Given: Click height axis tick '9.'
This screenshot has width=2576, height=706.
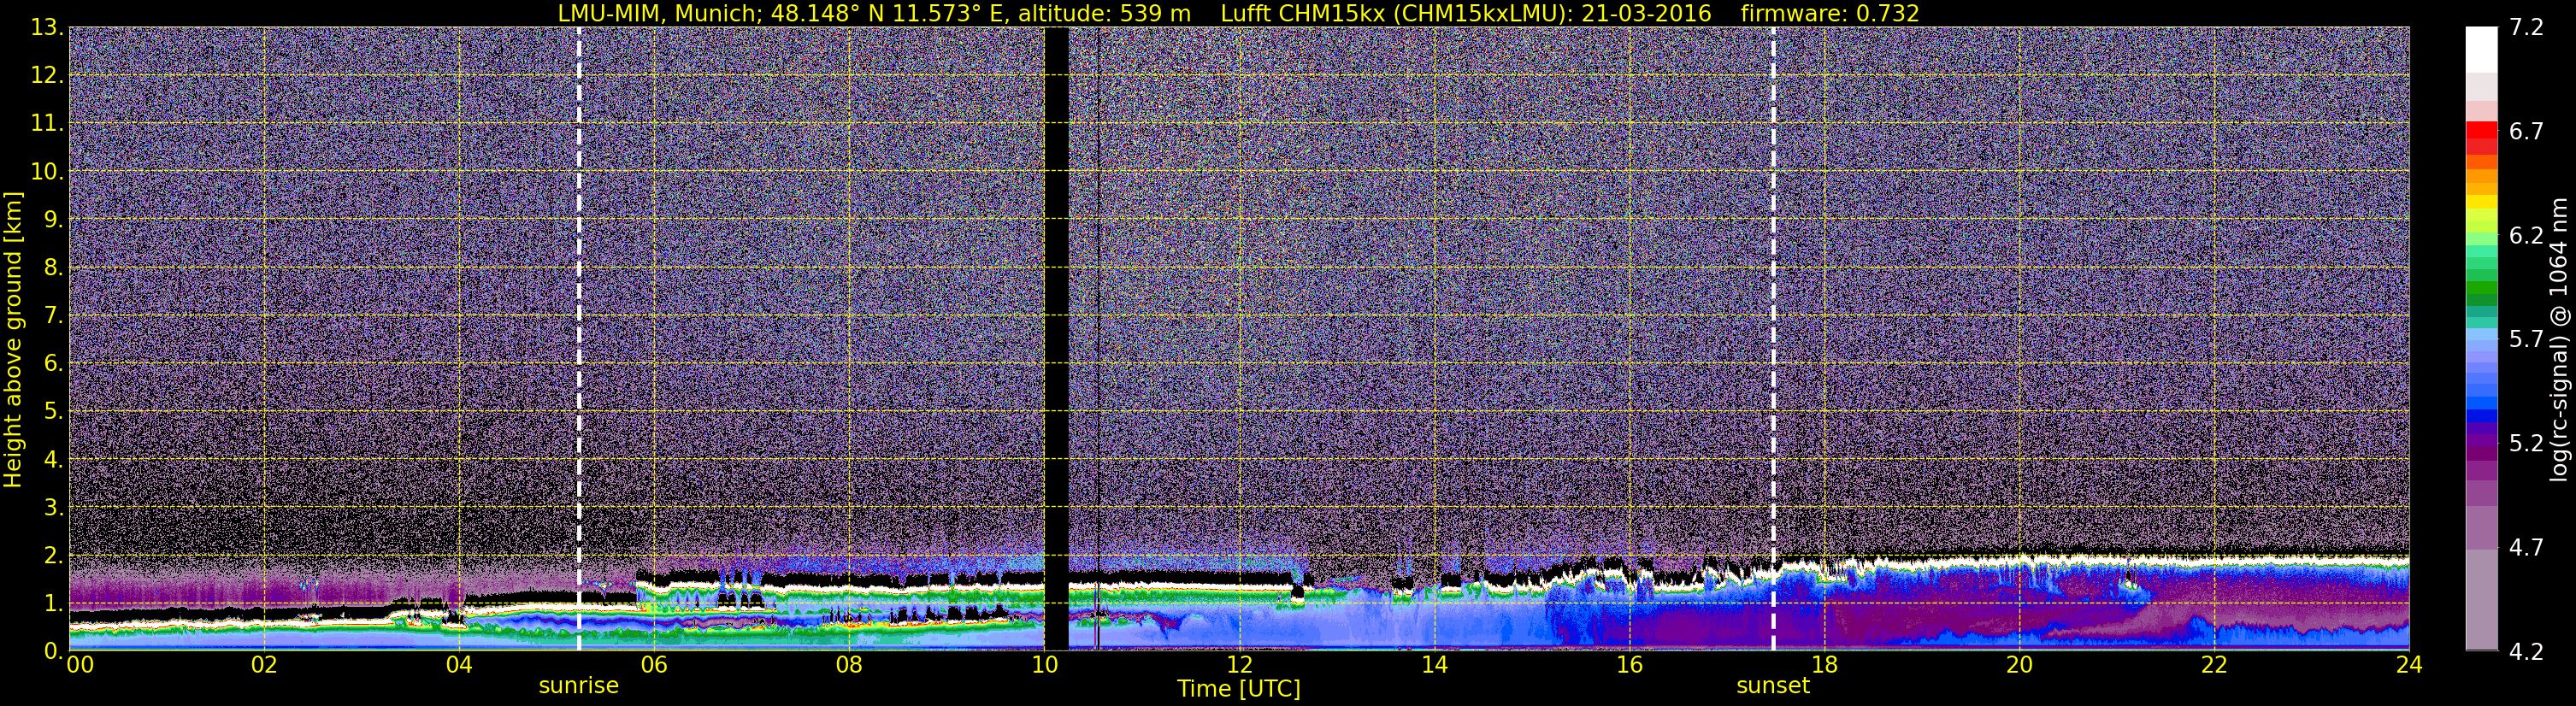Looking at the screenshot, I should coord(53,220).
